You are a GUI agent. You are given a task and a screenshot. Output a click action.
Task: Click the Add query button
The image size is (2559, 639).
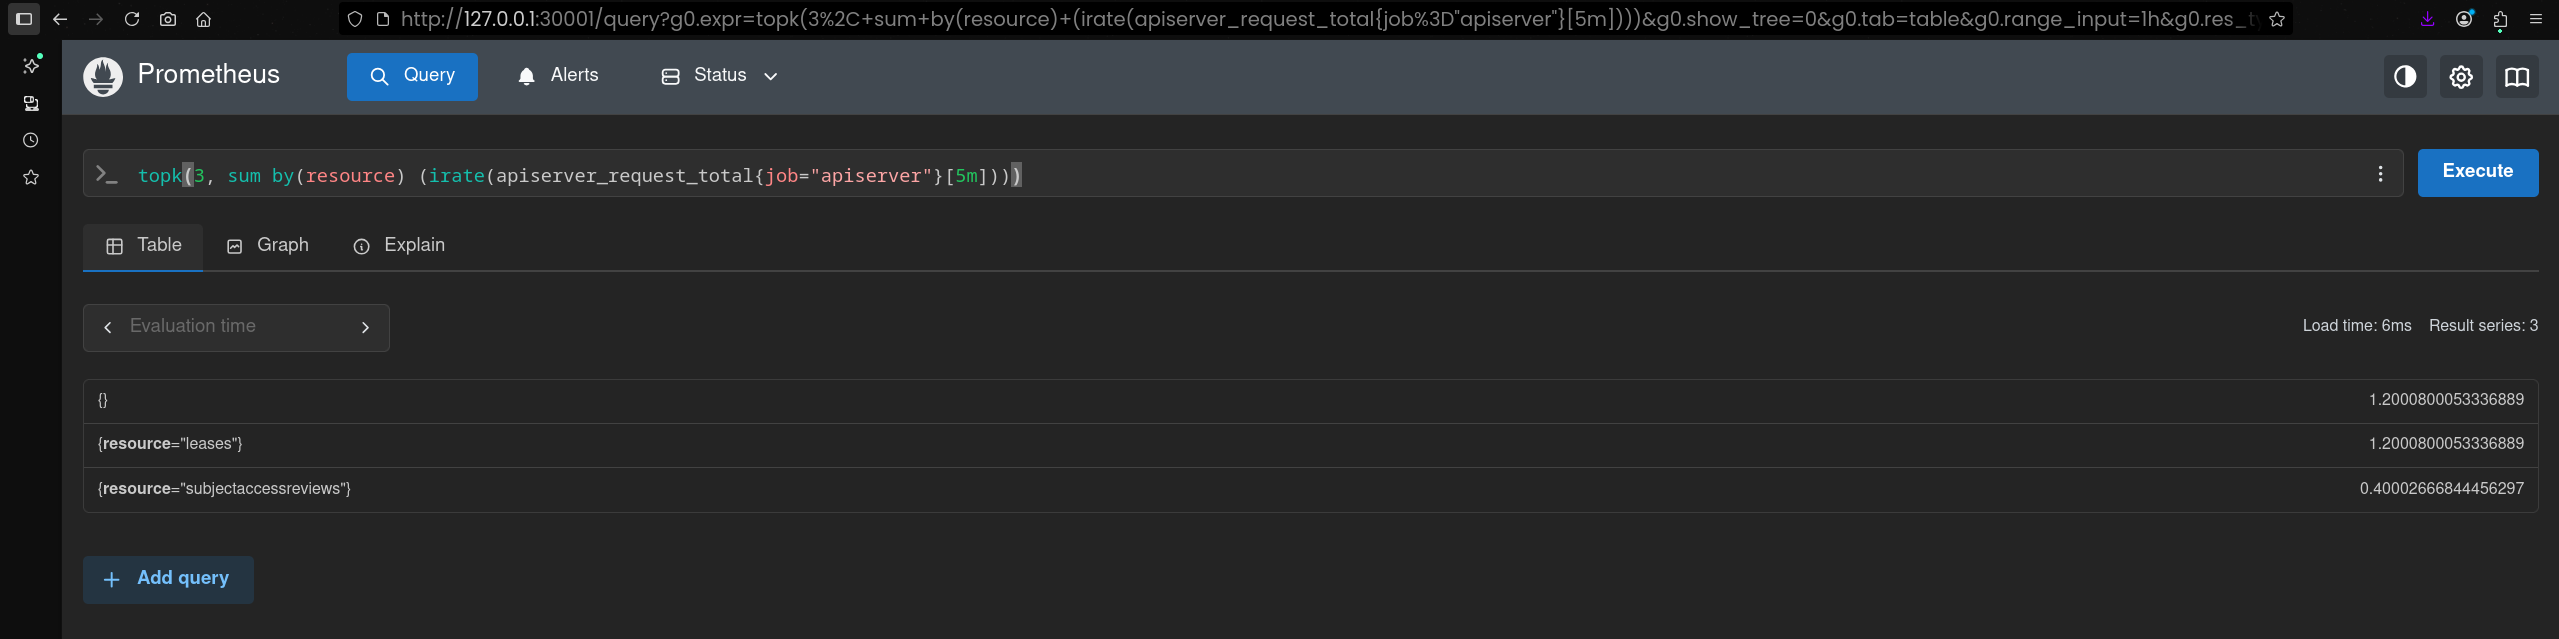tap(168, 580)
